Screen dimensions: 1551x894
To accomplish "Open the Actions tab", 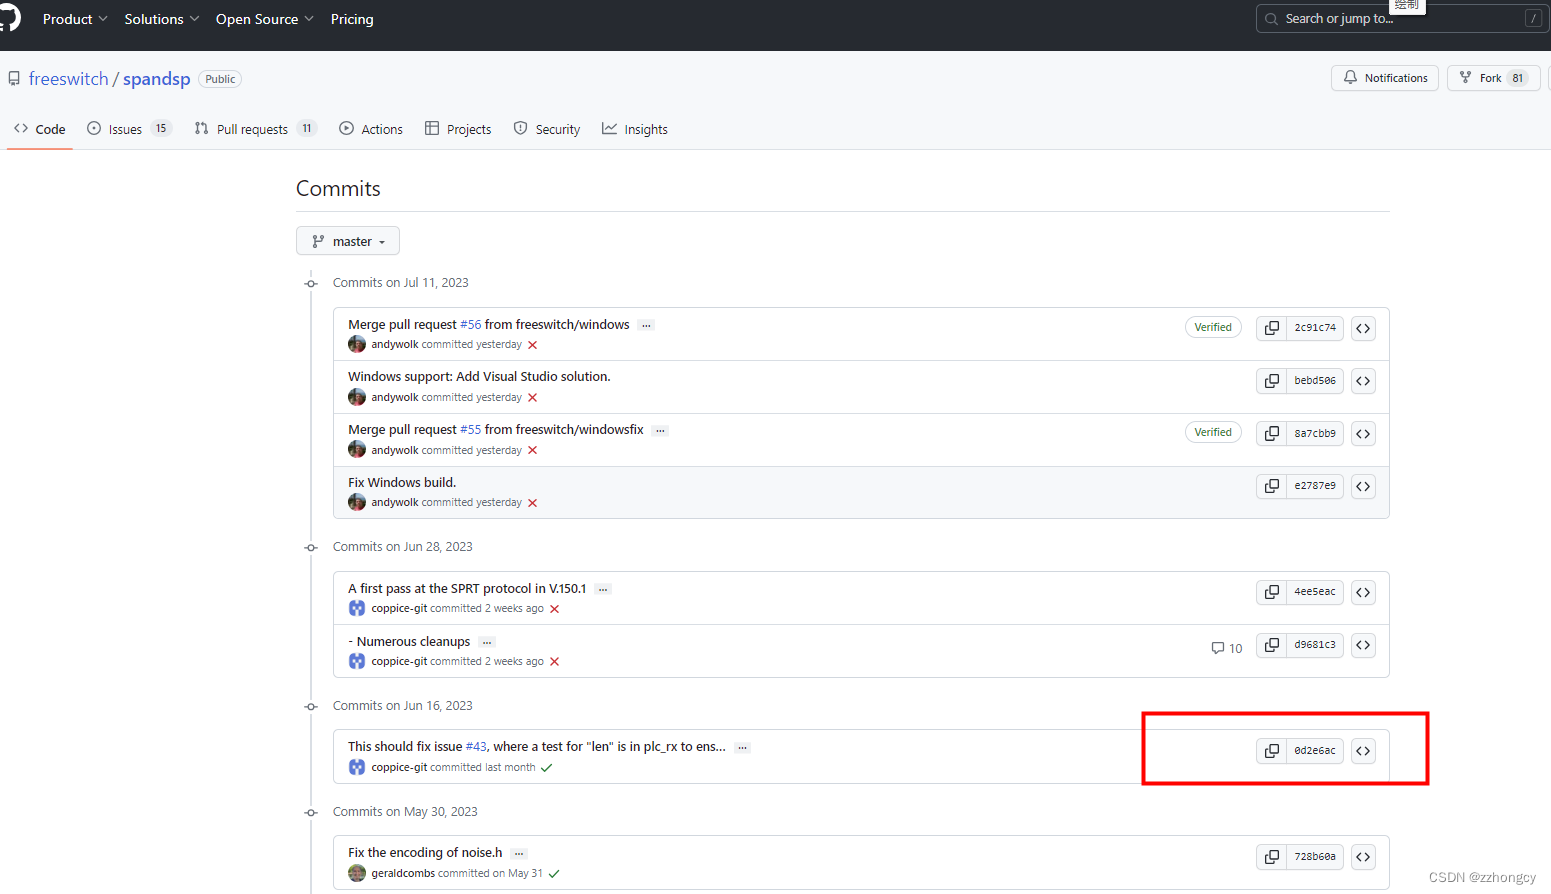I will tap(371, 129).
